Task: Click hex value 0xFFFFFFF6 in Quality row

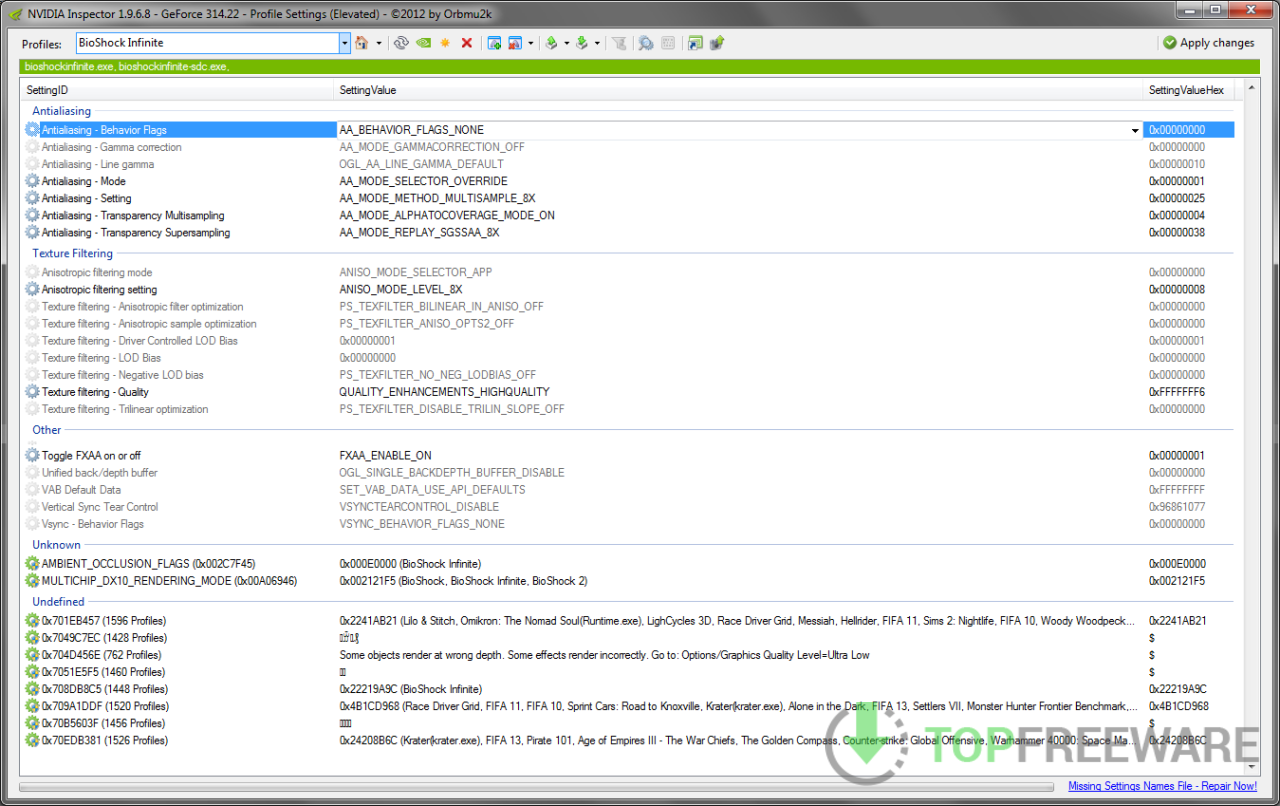Action: click(1177, 392)
